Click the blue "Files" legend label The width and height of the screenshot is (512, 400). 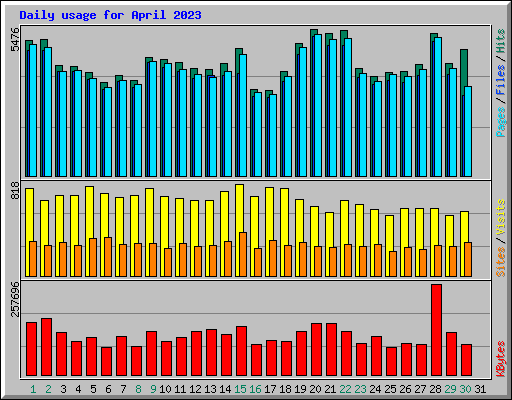[x=501, y=80]
